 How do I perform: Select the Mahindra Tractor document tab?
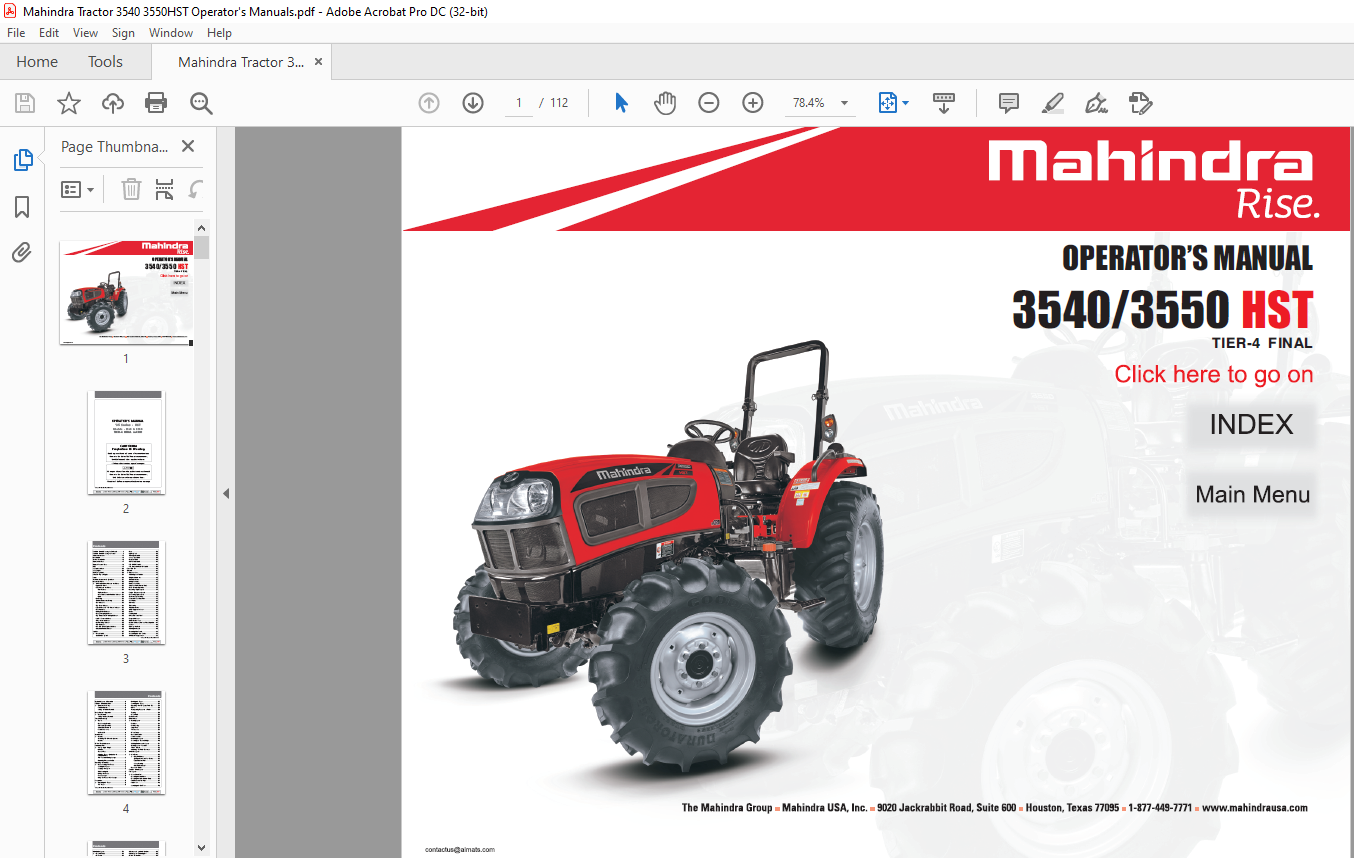(241, 62)
